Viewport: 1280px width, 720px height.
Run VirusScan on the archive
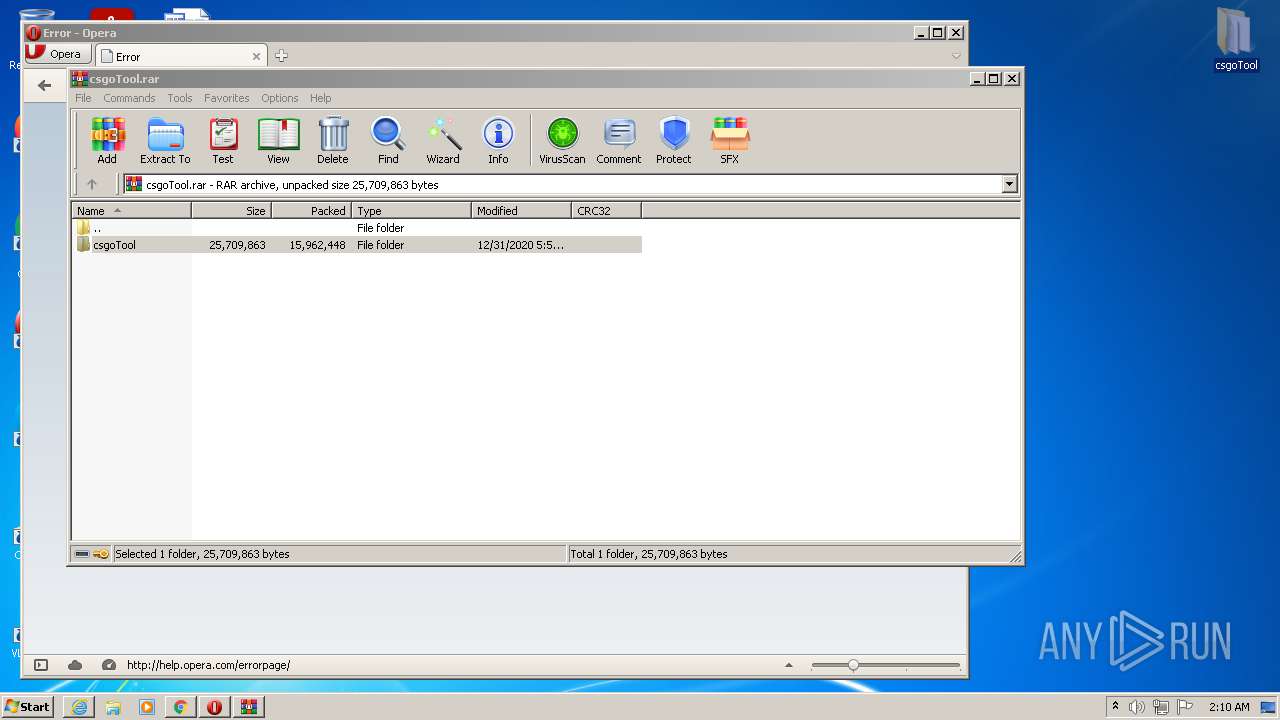[562, 140]
